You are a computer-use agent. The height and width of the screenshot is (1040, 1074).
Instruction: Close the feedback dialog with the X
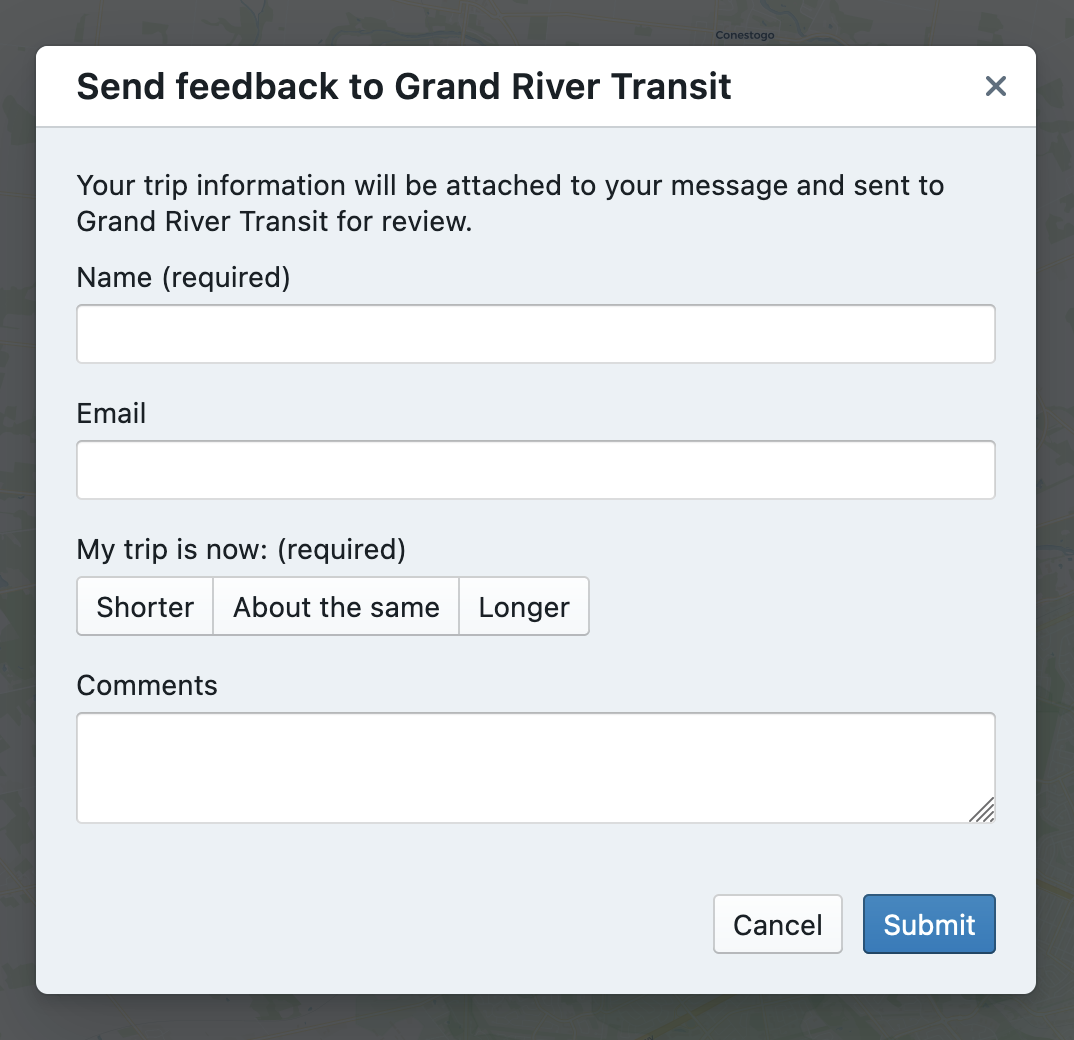995,86
